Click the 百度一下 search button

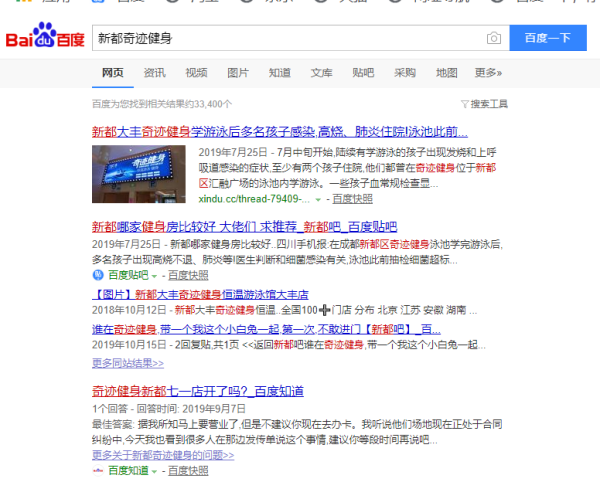point(548,38)
